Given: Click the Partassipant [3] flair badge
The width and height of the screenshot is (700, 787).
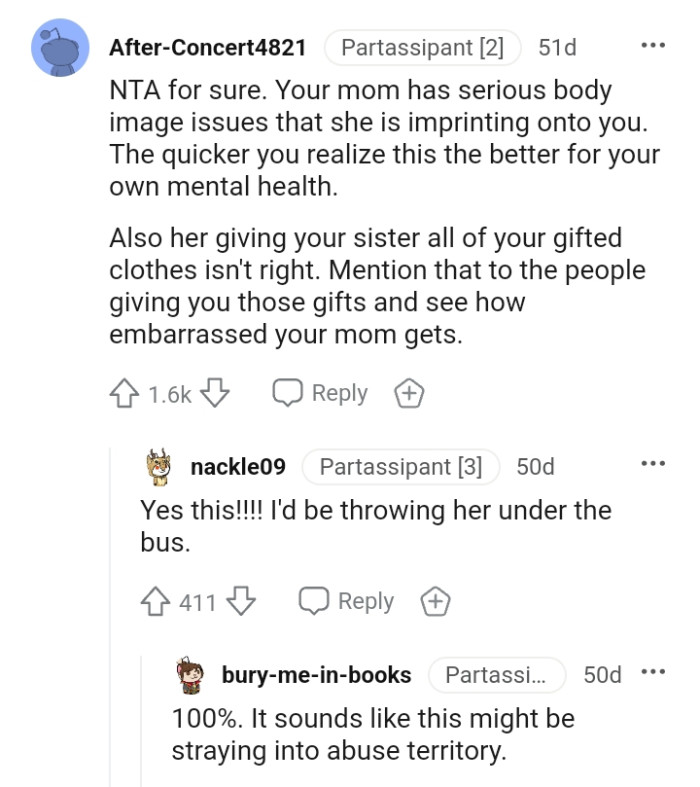Looking at the screenshot, I should [x=400, y=466].
